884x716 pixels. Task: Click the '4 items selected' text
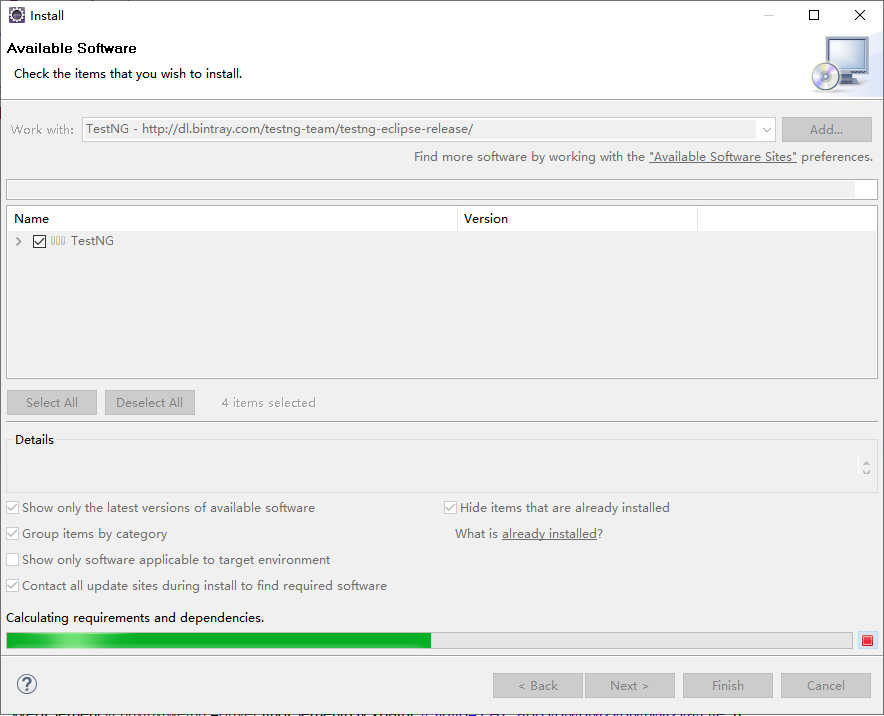[x=268, y=403]
